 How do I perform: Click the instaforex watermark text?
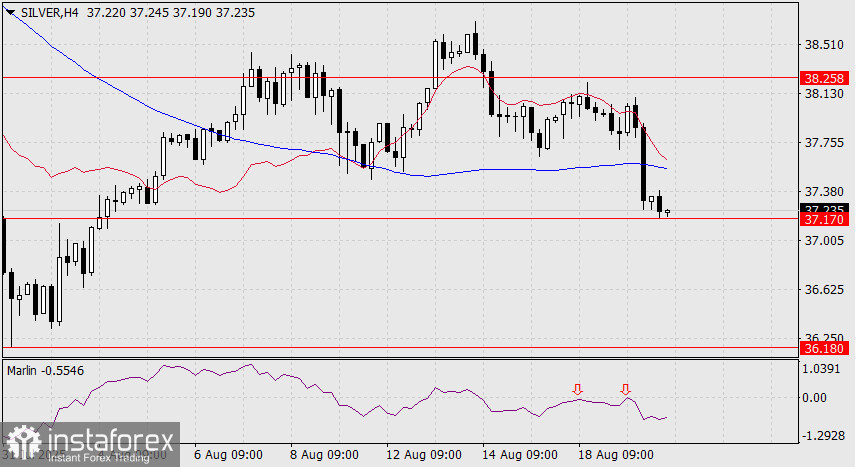click(111, 439)
